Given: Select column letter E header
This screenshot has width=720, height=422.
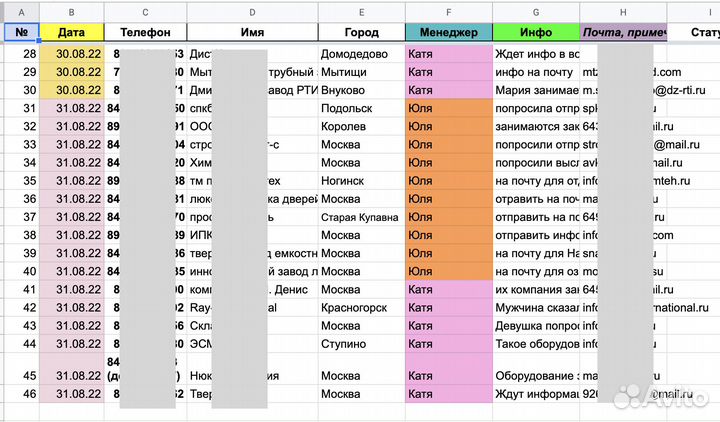Looking at the screenshot, I should (x=361, y=10).
